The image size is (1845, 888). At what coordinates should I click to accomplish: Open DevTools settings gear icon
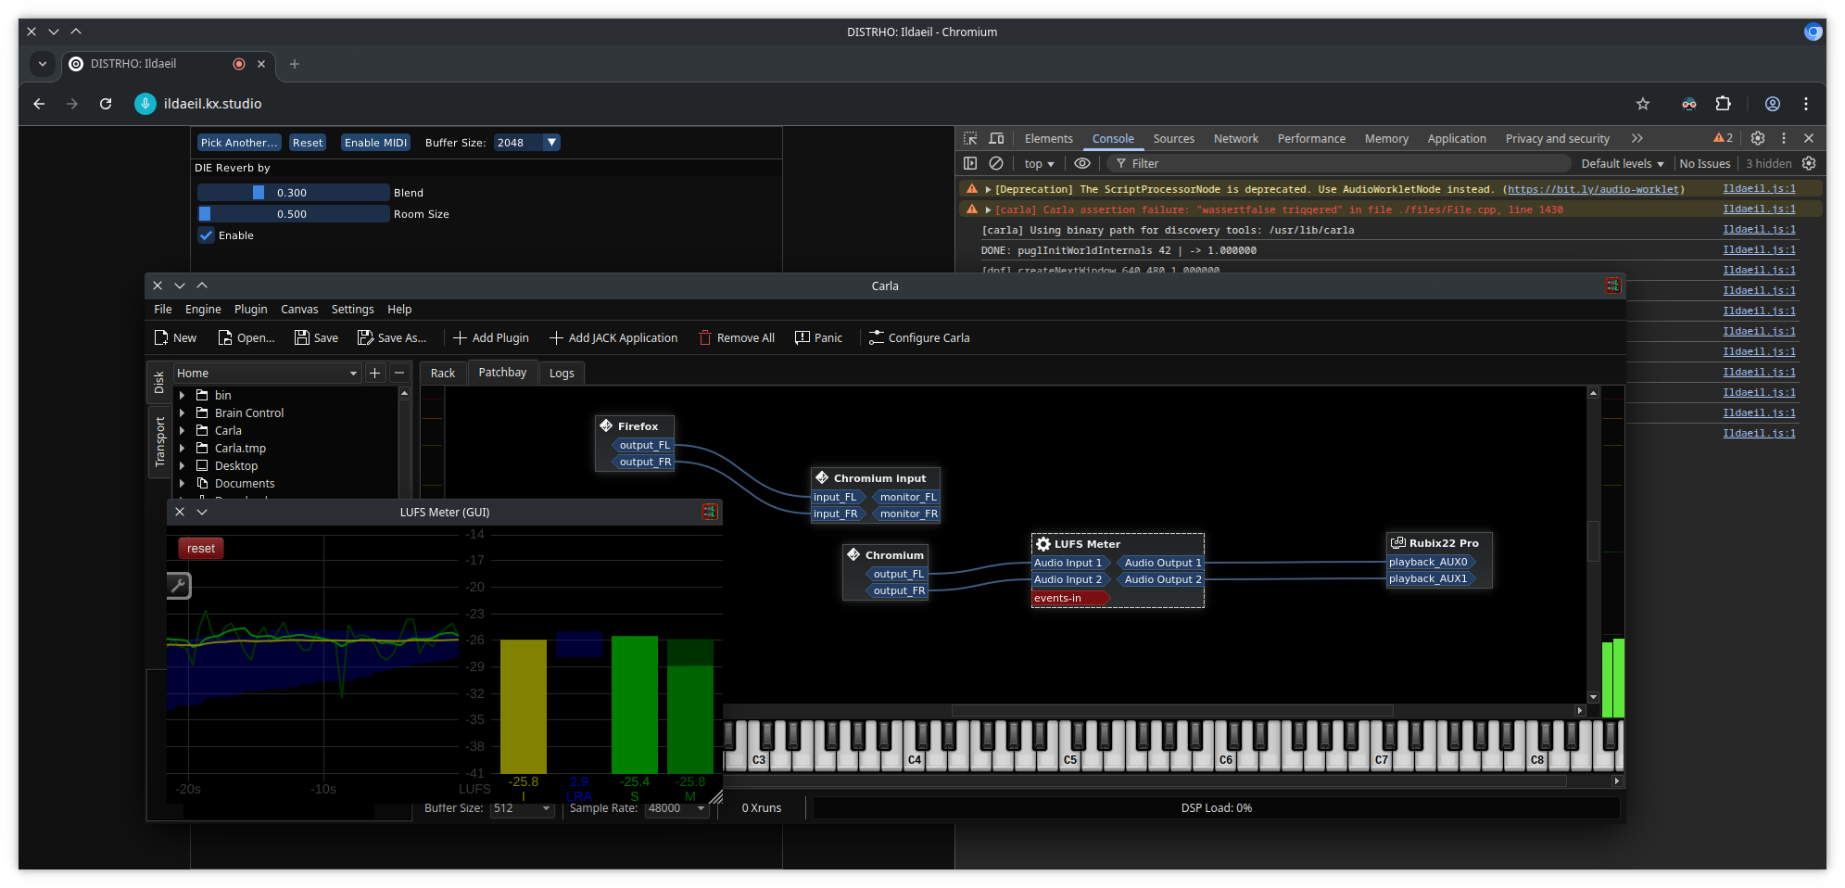tap(1757, 138)
